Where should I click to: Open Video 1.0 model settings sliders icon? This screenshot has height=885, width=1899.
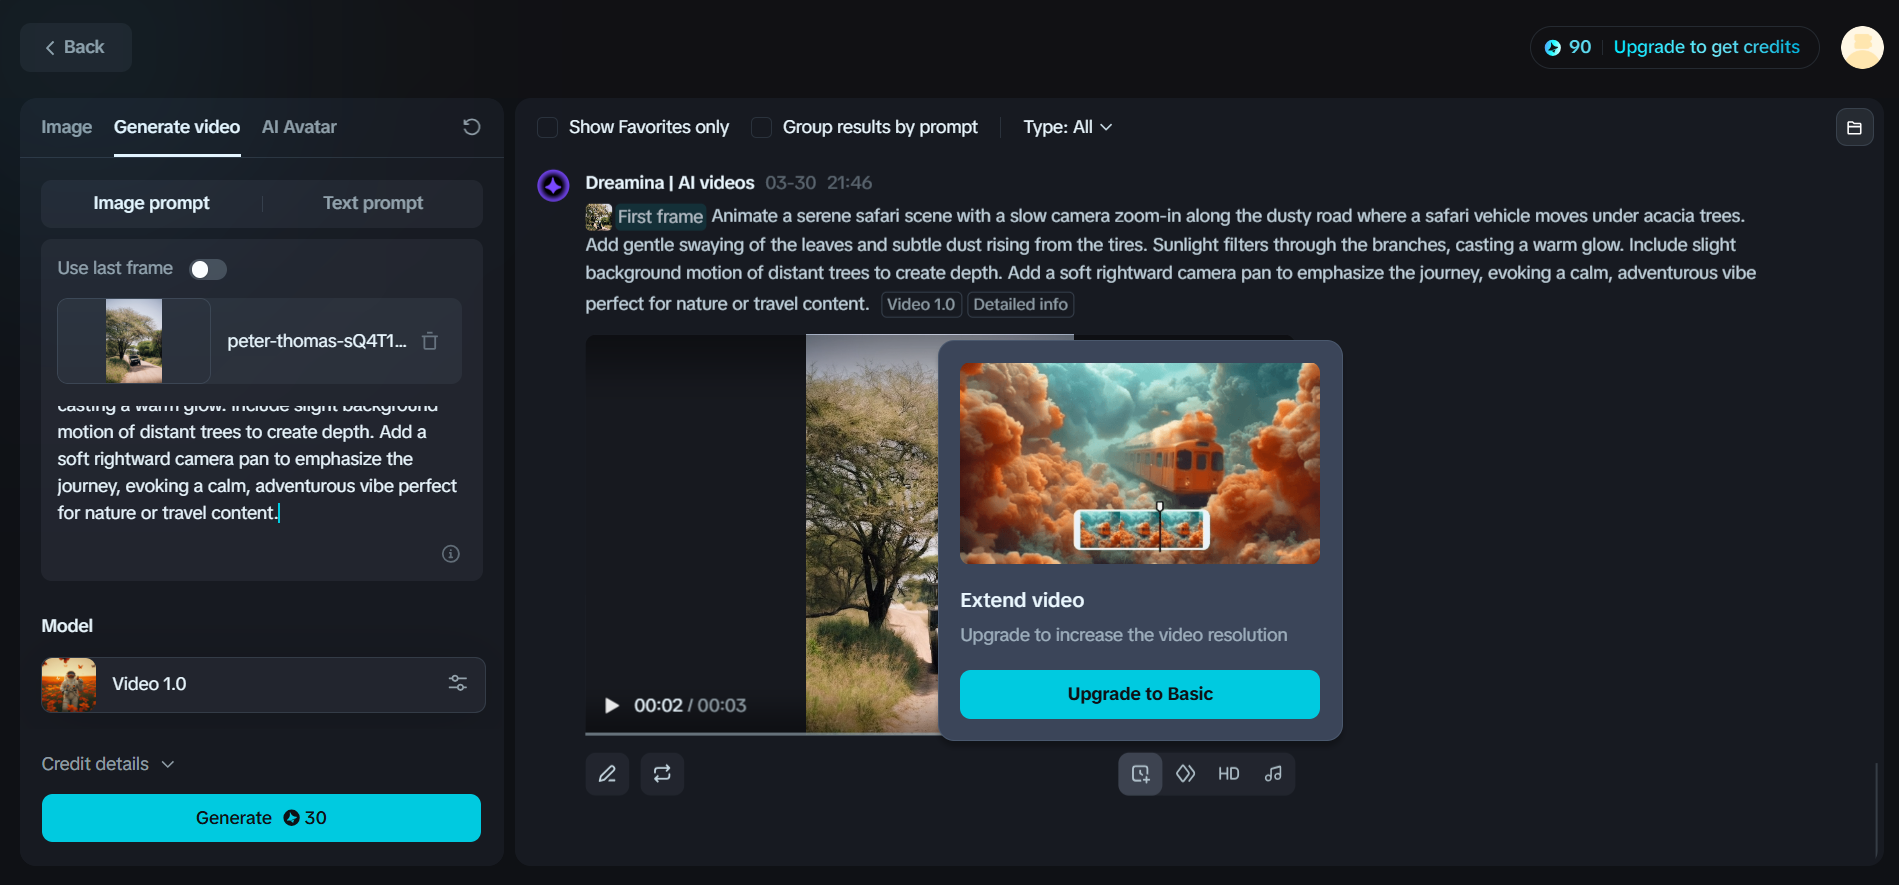(x=458, y=684)
